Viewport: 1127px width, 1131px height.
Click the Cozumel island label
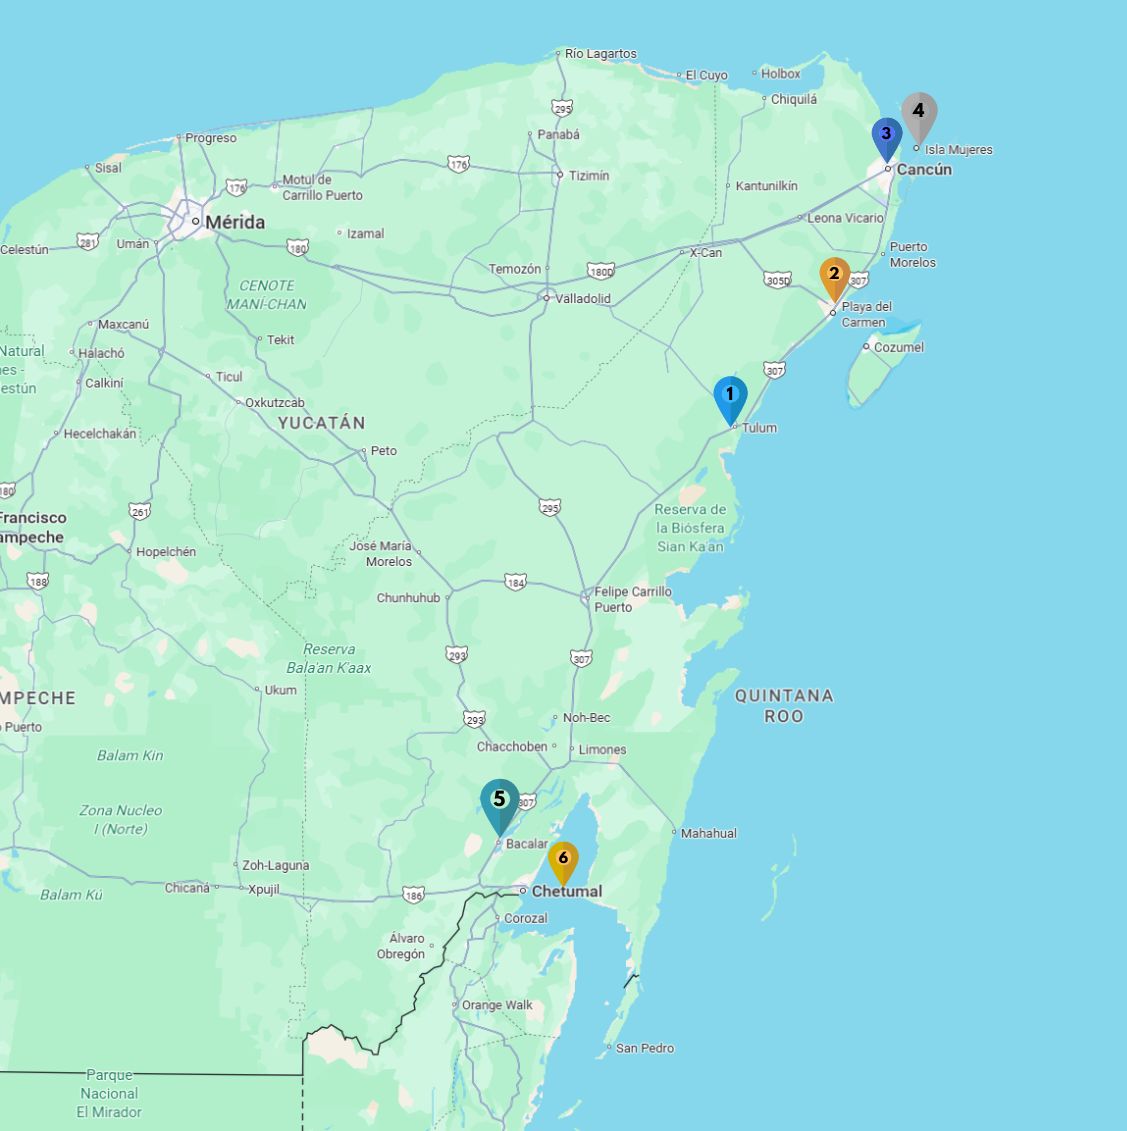coord(898,347)
